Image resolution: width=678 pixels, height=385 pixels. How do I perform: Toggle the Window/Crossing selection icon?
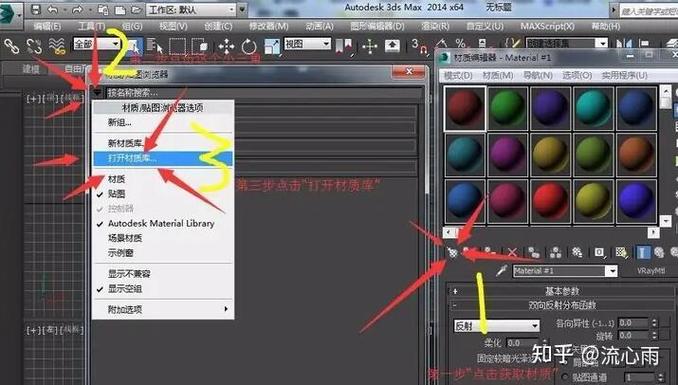click(200, 45)
